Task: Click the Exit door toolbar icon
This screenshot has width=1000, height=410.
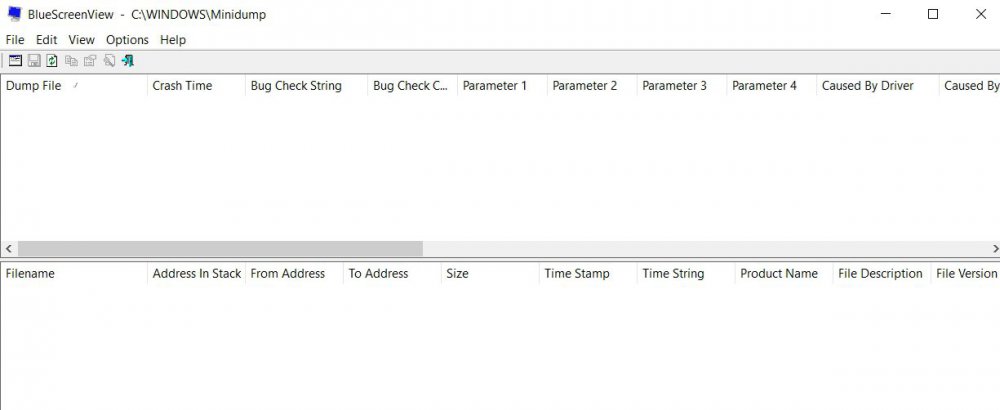Action: (x=128, y=61)
